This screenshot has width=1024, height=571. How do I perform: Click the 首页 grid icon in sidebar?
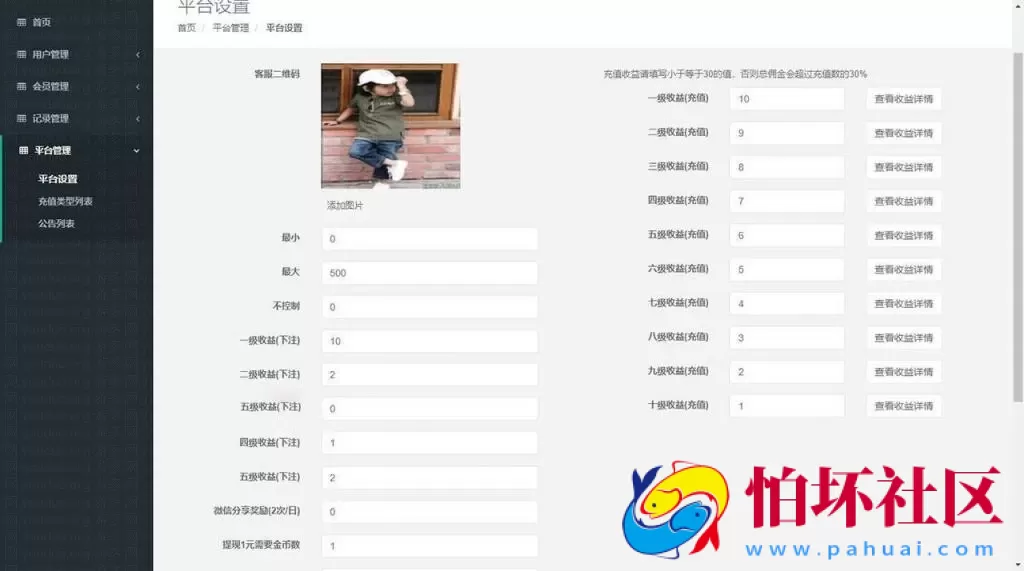point(22,22)
